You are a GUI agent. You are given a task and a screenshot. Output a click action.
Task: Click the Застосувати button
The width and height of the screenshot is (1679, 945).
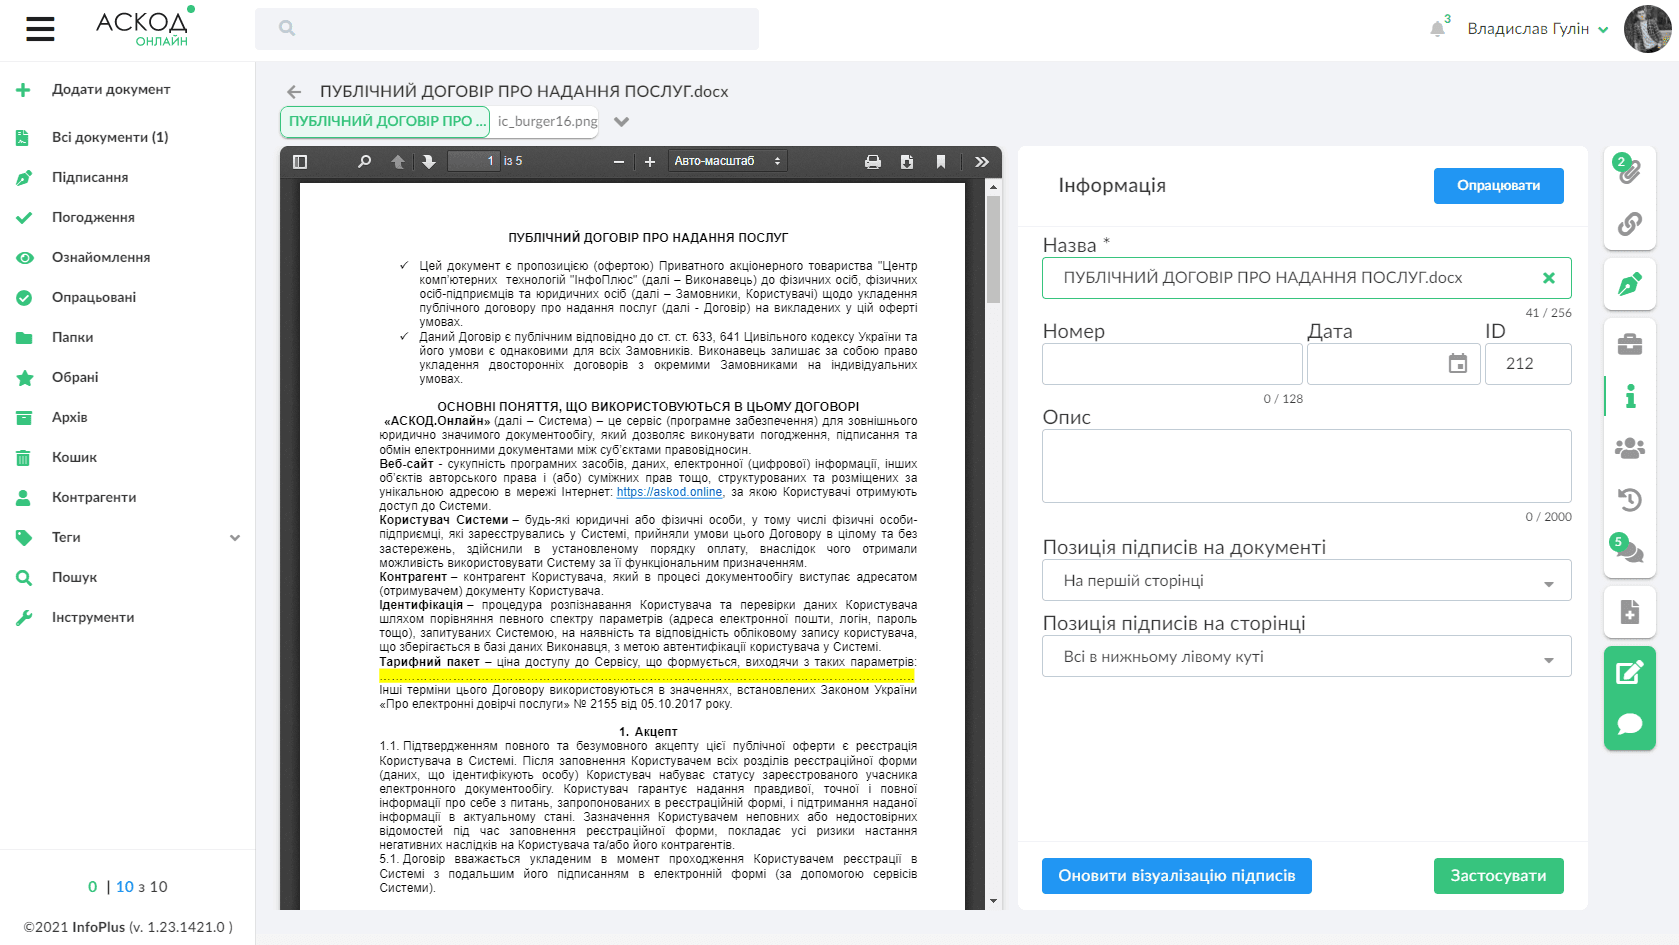pyautogui.click(x=1498, y=876)
